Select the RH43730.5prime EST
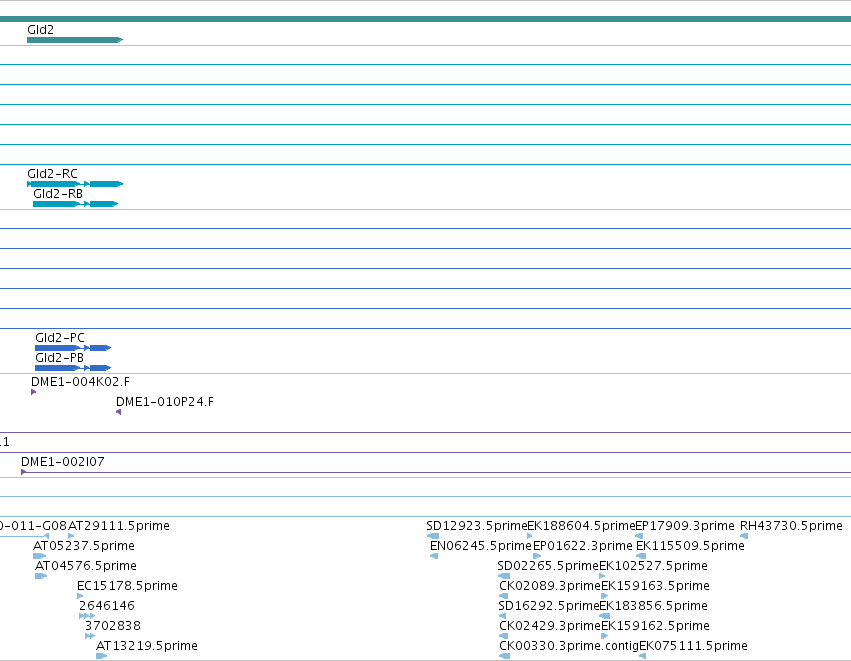 click(744, 536)
